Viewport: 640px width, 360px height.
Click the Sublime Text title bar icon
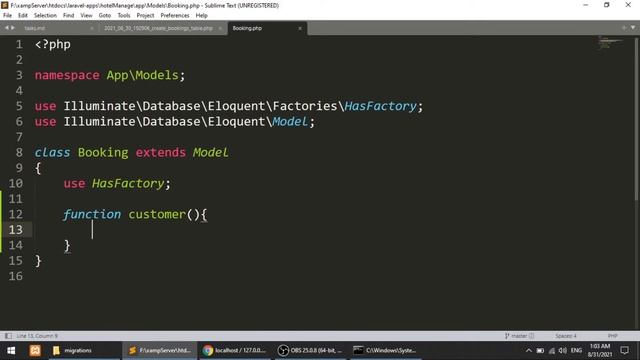[4, 5]
